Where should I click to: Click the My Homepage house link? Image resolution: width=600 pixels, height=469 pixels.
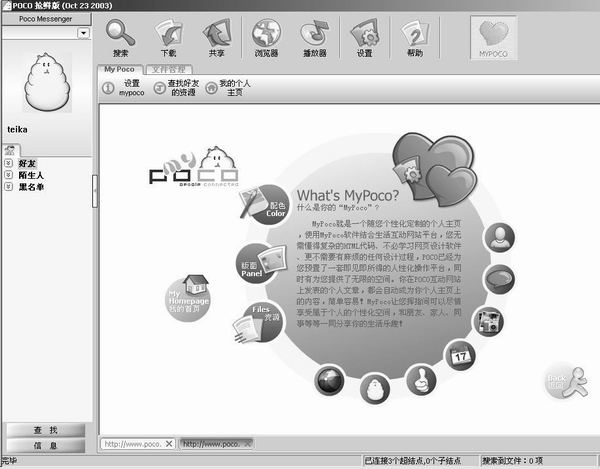tap(191, 296)
